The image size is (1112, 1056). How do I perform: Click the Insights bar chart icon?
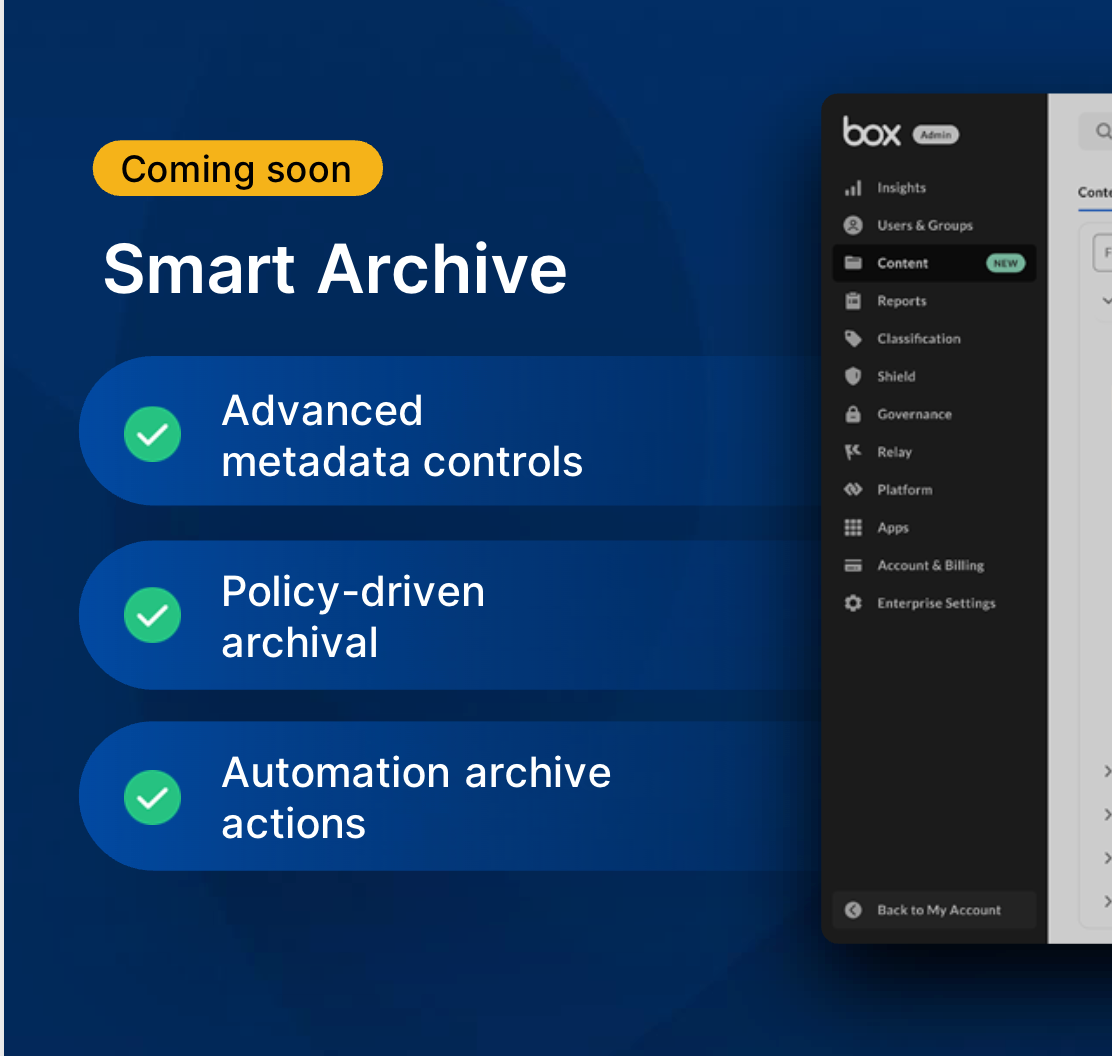click(853, 188)
